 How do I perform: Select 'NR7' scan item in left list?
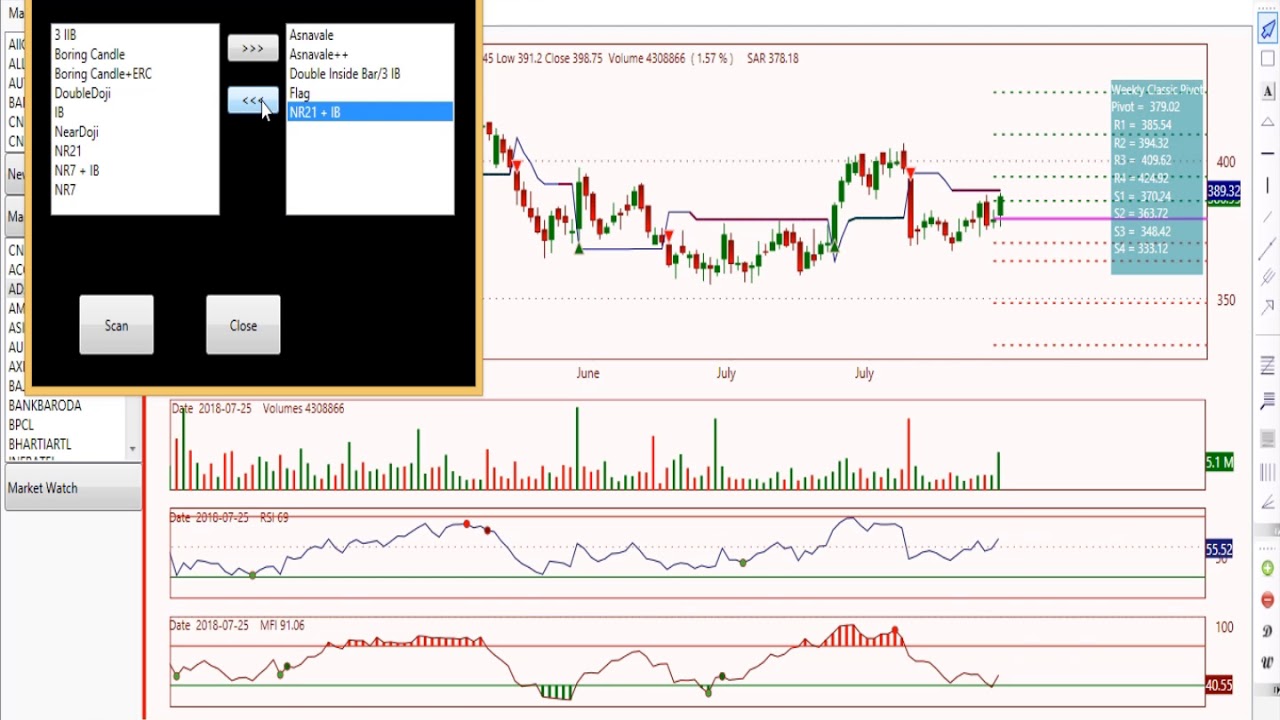click(135, 190)
